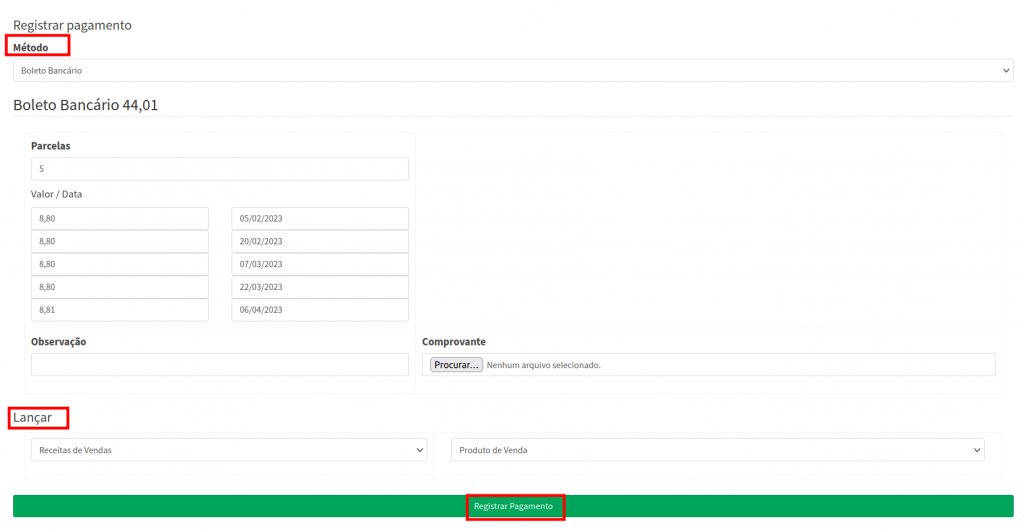The height and width of the screenshot is (532, 1024).
Task: Click the 07/03/2023 date field
Action: [320, 264]
